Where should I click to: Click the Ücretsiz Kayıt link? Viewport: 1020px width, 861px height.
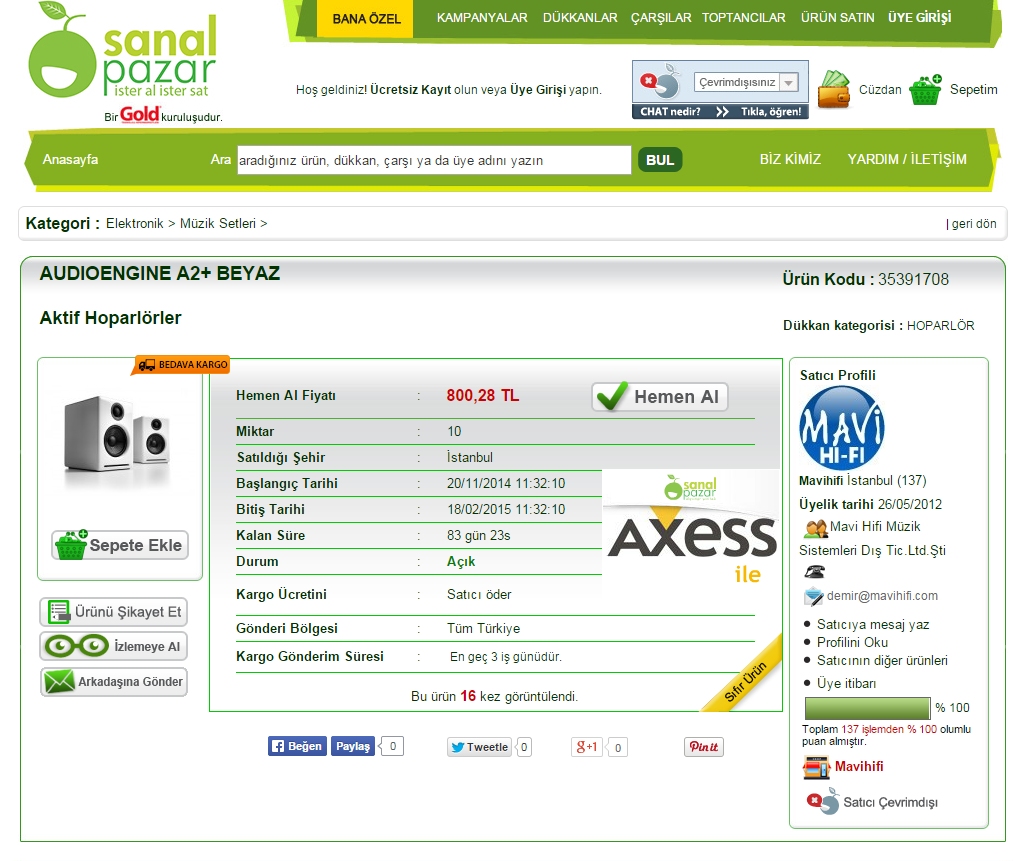[410, 90]
